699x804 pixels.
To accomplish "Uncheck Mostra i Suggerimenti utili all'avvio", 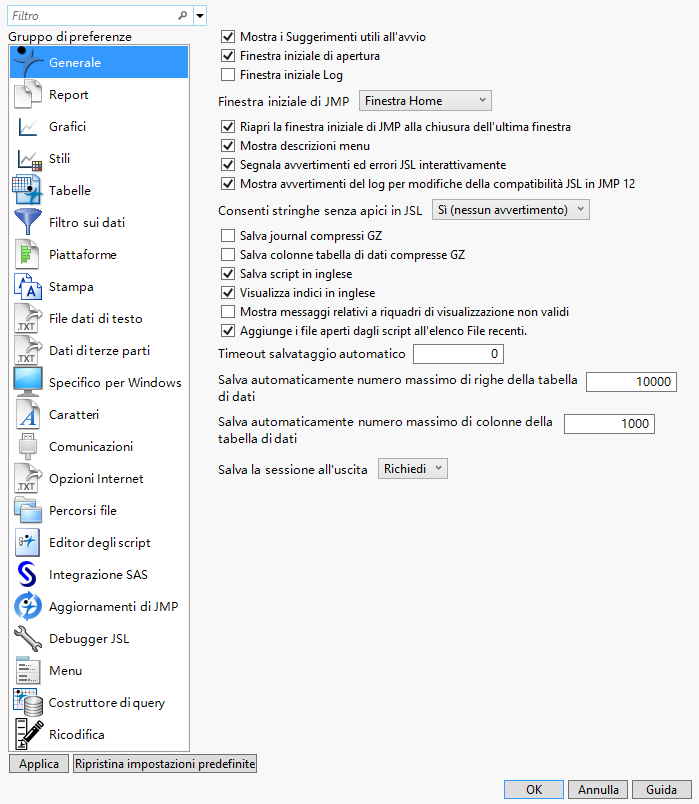I will (x=228, y=37).
